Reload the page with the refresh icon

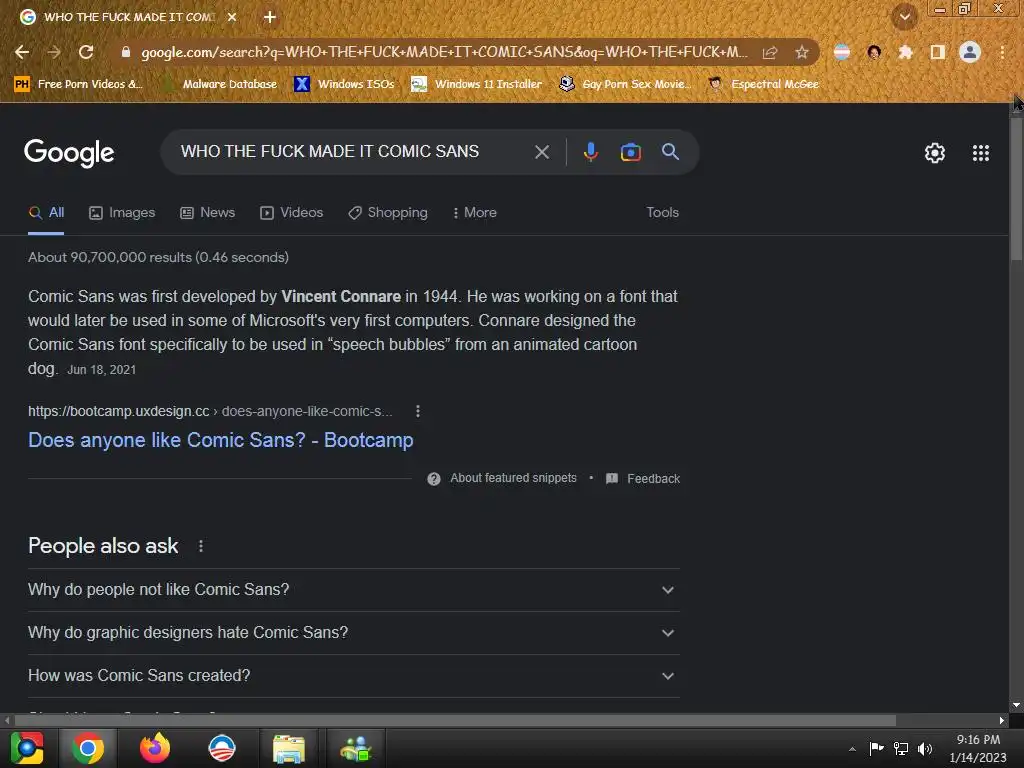tap(86, 52)
